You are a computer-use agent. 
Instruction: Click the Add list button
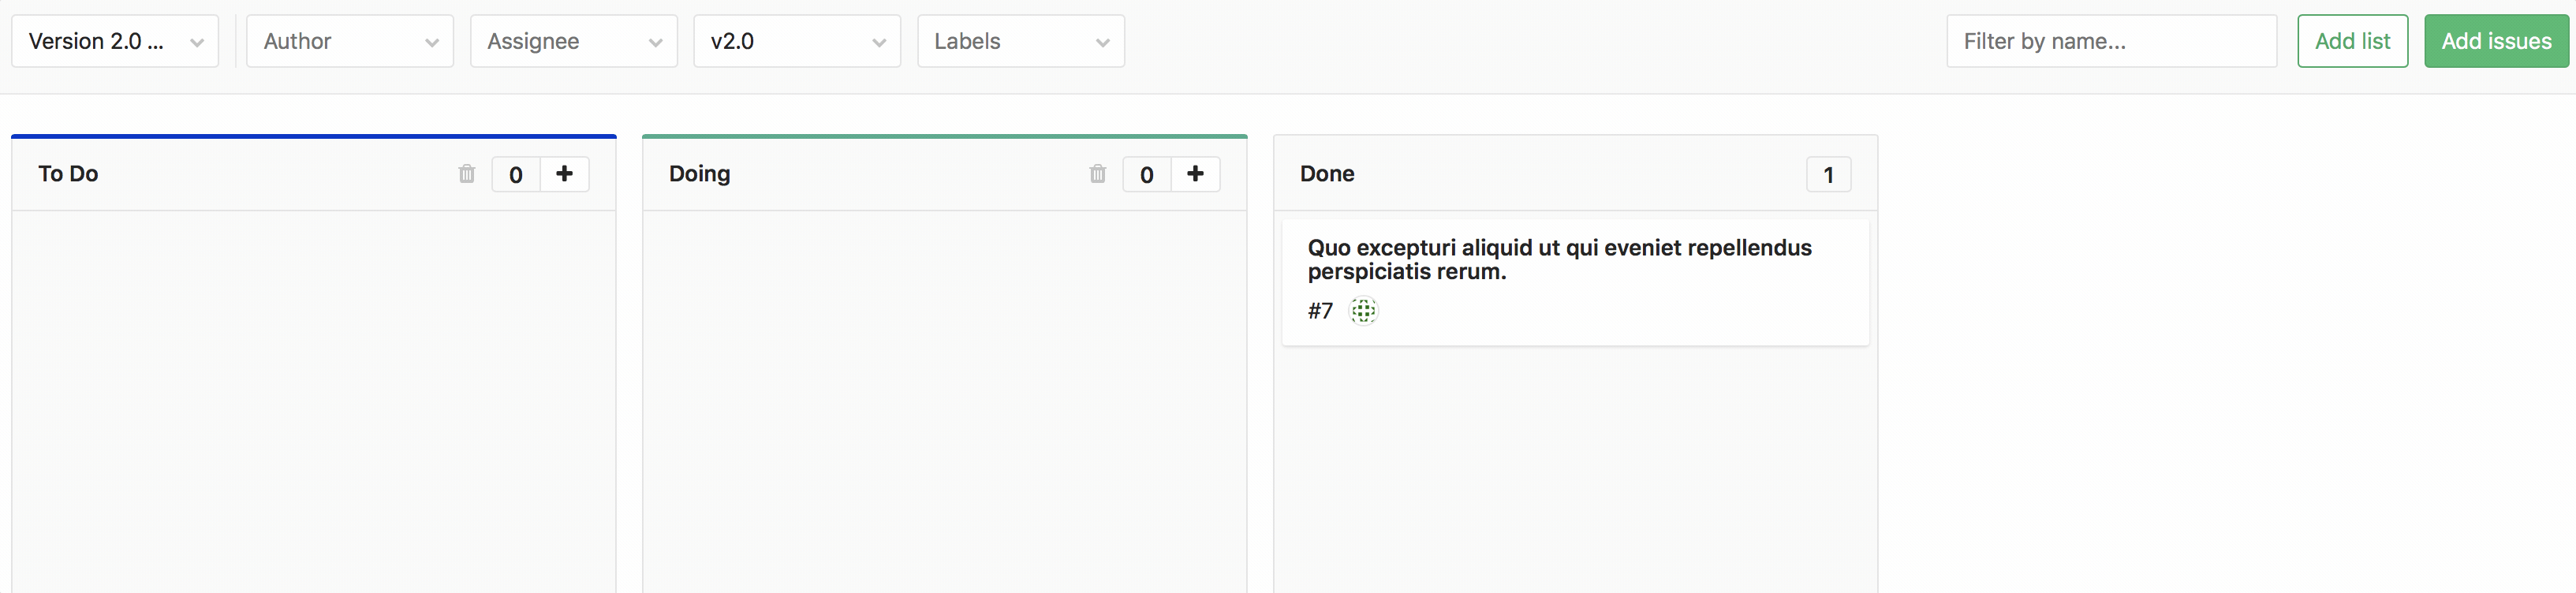coord(2352,41)
